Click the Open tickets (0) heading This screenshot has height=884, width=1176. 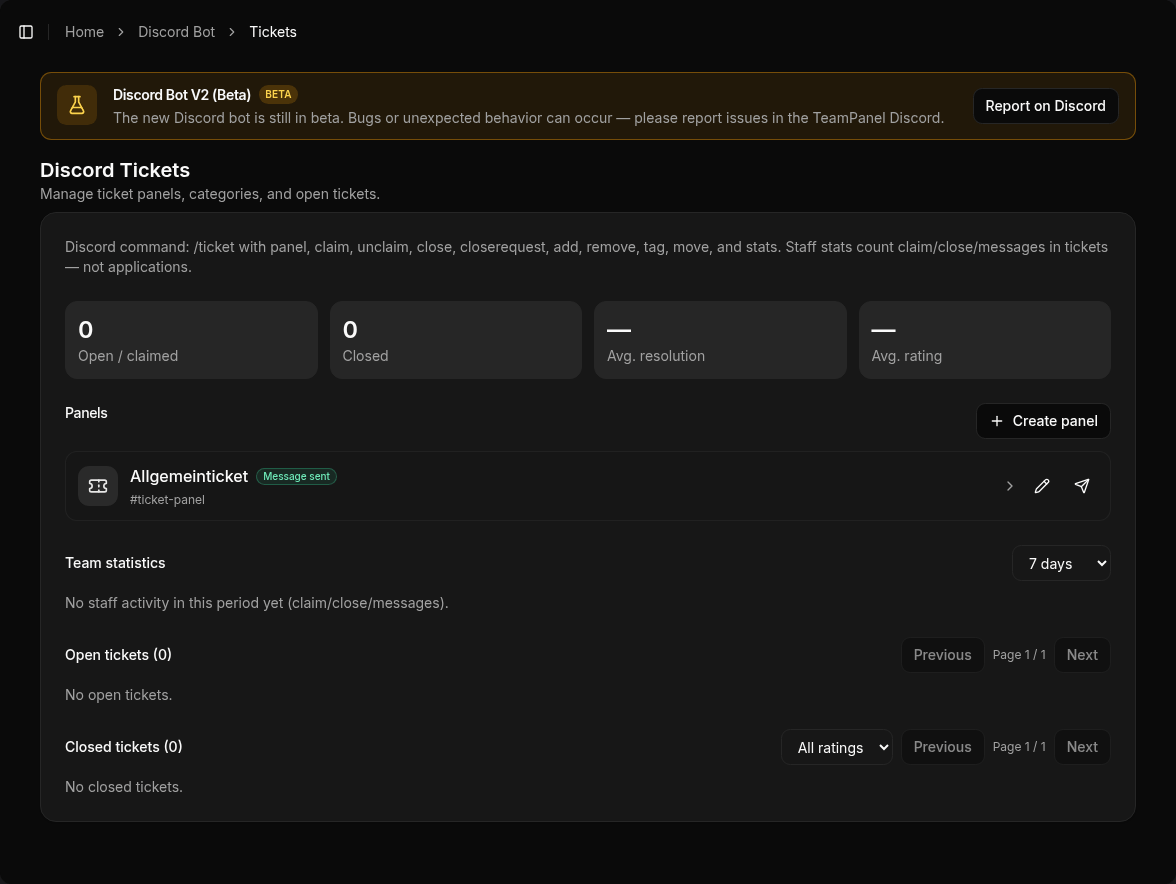pyautogui.click(x=118, y=655)
